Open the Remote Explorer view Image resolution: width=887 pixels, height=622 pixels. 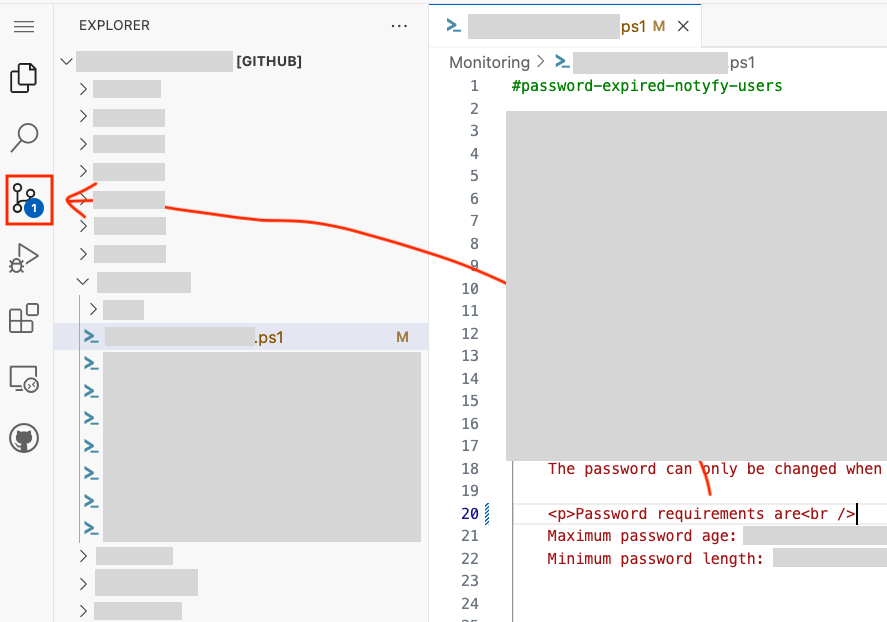[x=24, y=378]
